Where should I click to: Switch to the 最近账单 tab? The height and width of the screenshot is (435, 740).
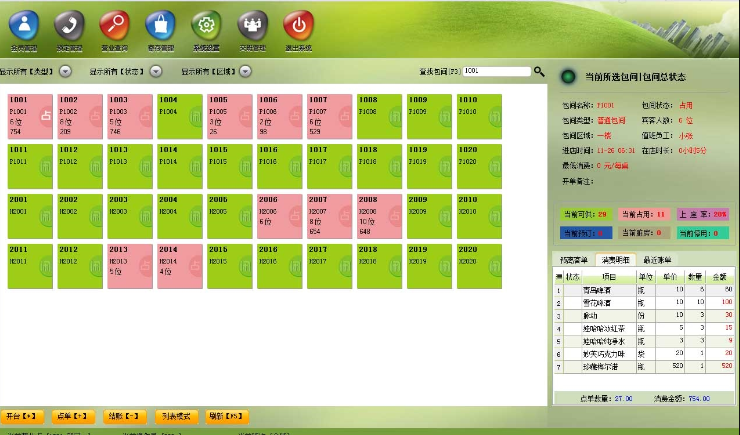(657, 259)
